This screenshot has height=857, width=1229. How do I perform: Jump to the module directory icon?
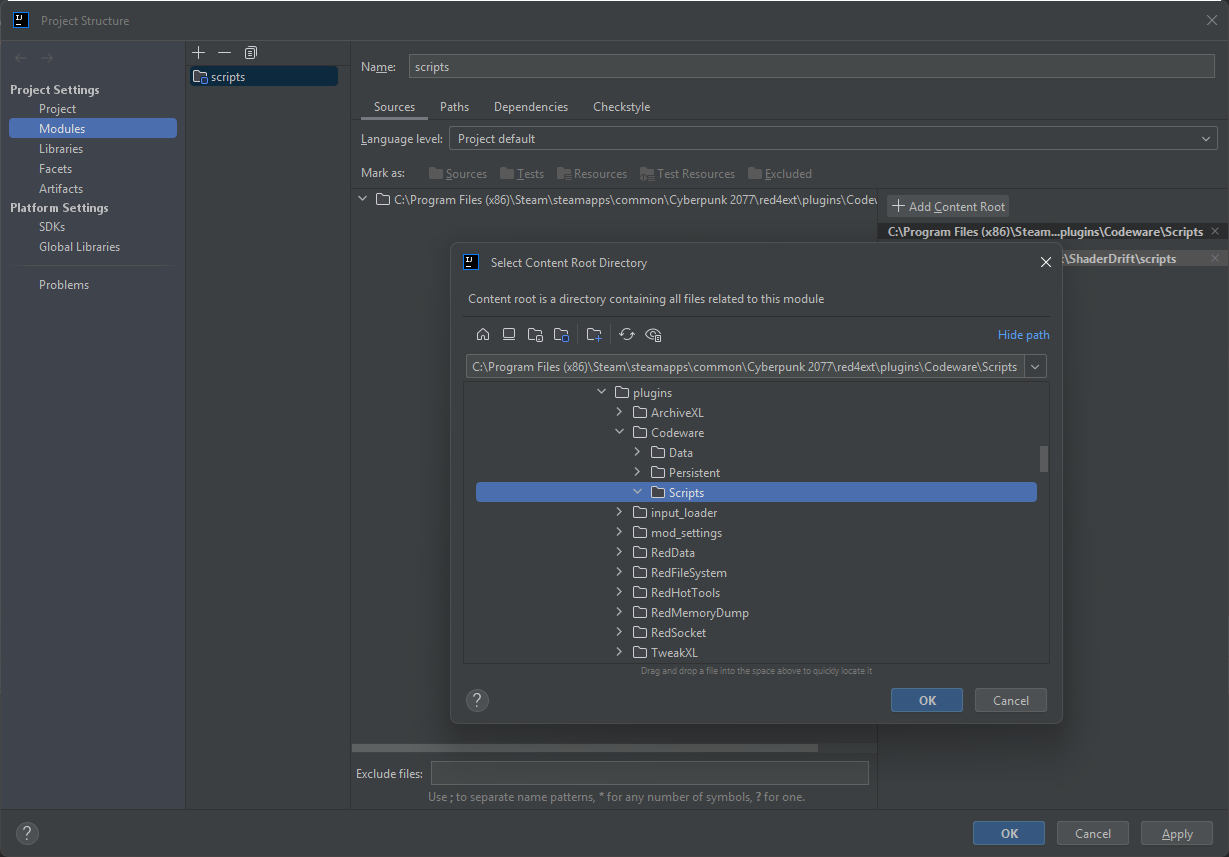[x=561, y=335]
